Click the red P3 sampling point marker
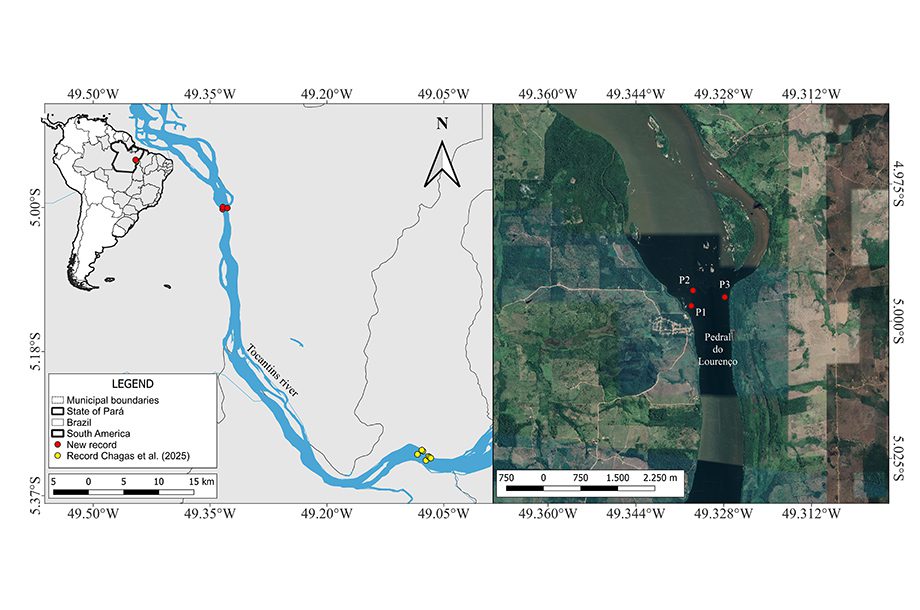This screenshot has height=610, width=920. 724,297
